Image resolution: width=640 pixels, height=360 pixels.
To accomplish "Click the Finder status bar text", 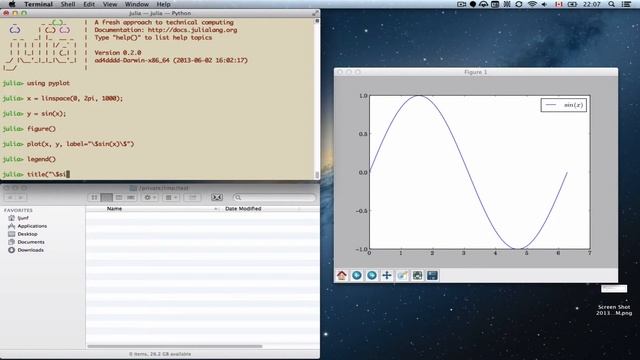I will click(160, 354).
